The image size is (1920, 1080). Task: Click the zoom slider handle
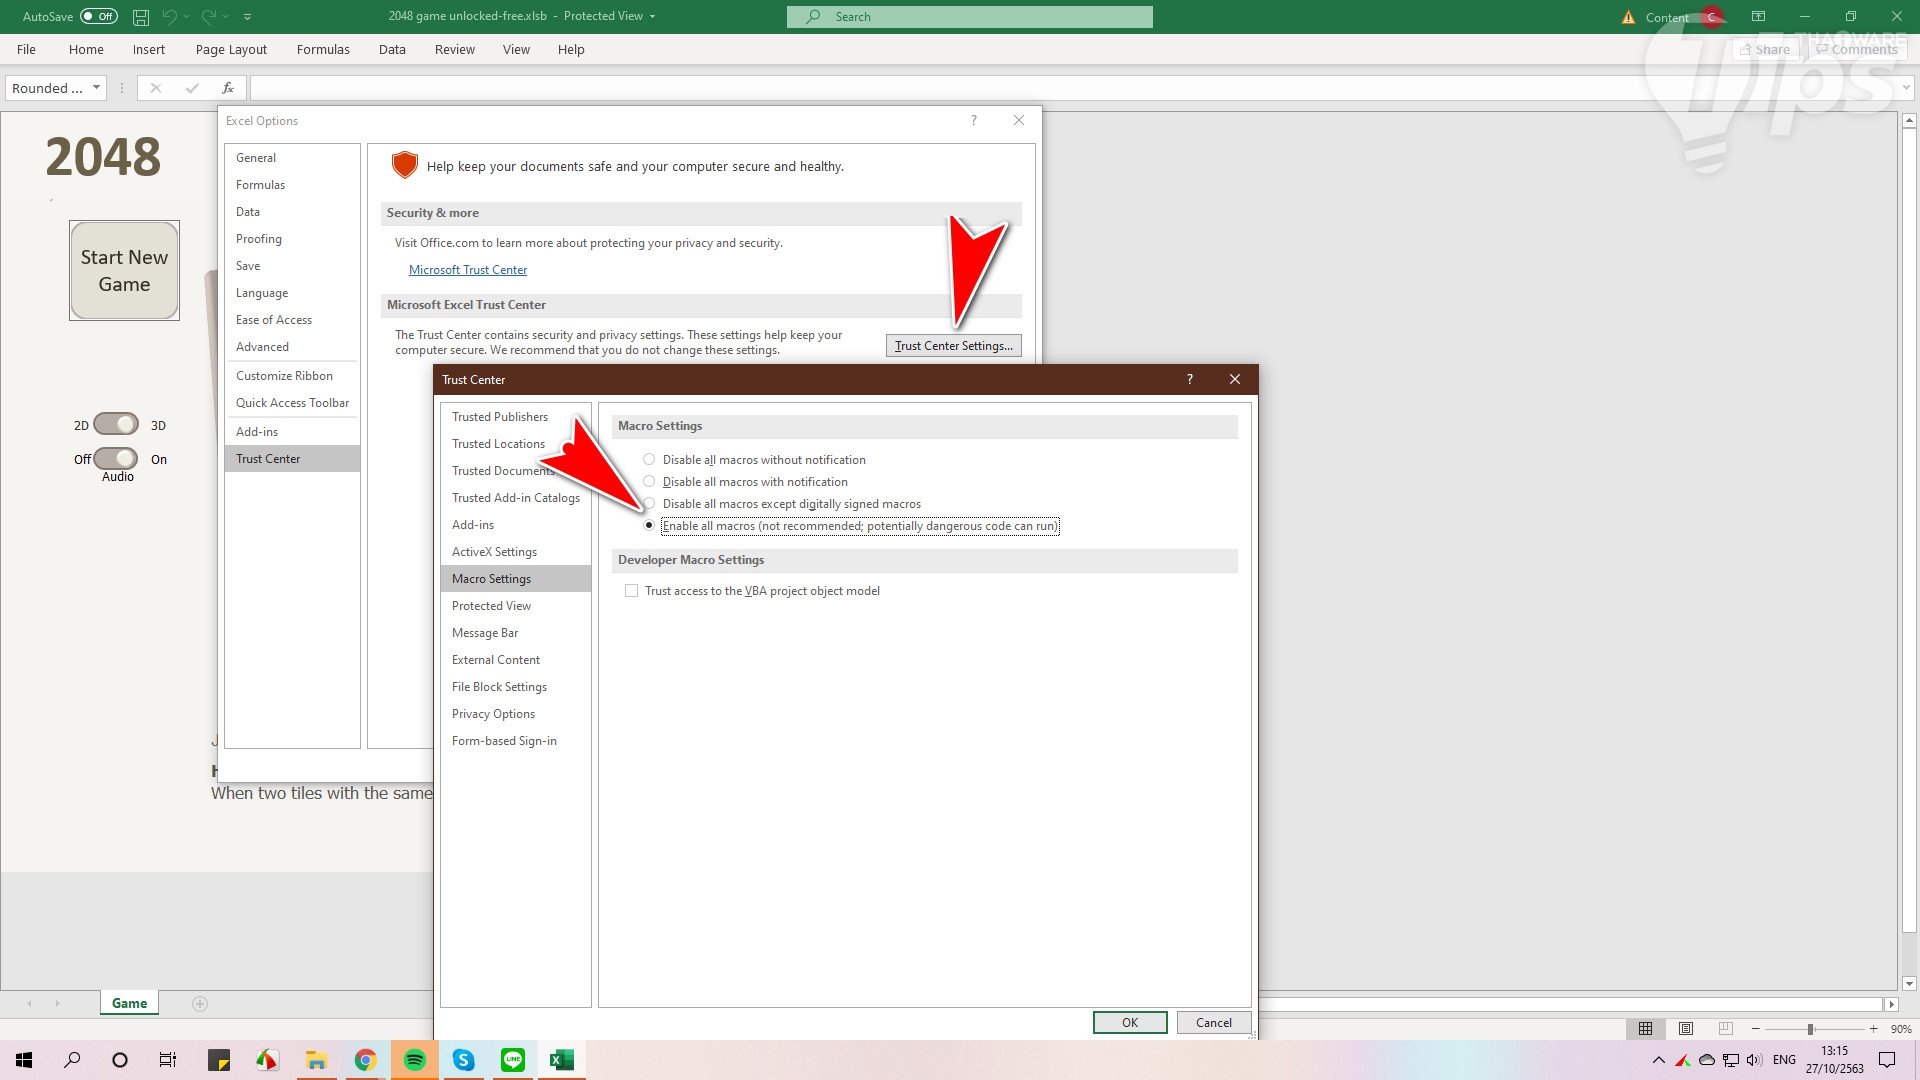coord(1810,1029)
